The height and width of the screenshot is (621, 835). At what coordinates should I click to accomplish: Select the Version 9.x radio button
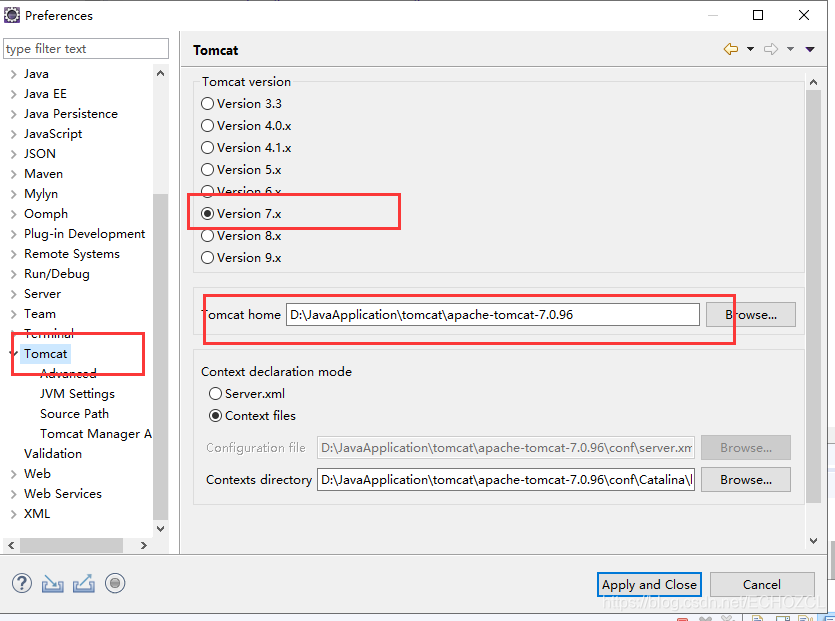207,258
